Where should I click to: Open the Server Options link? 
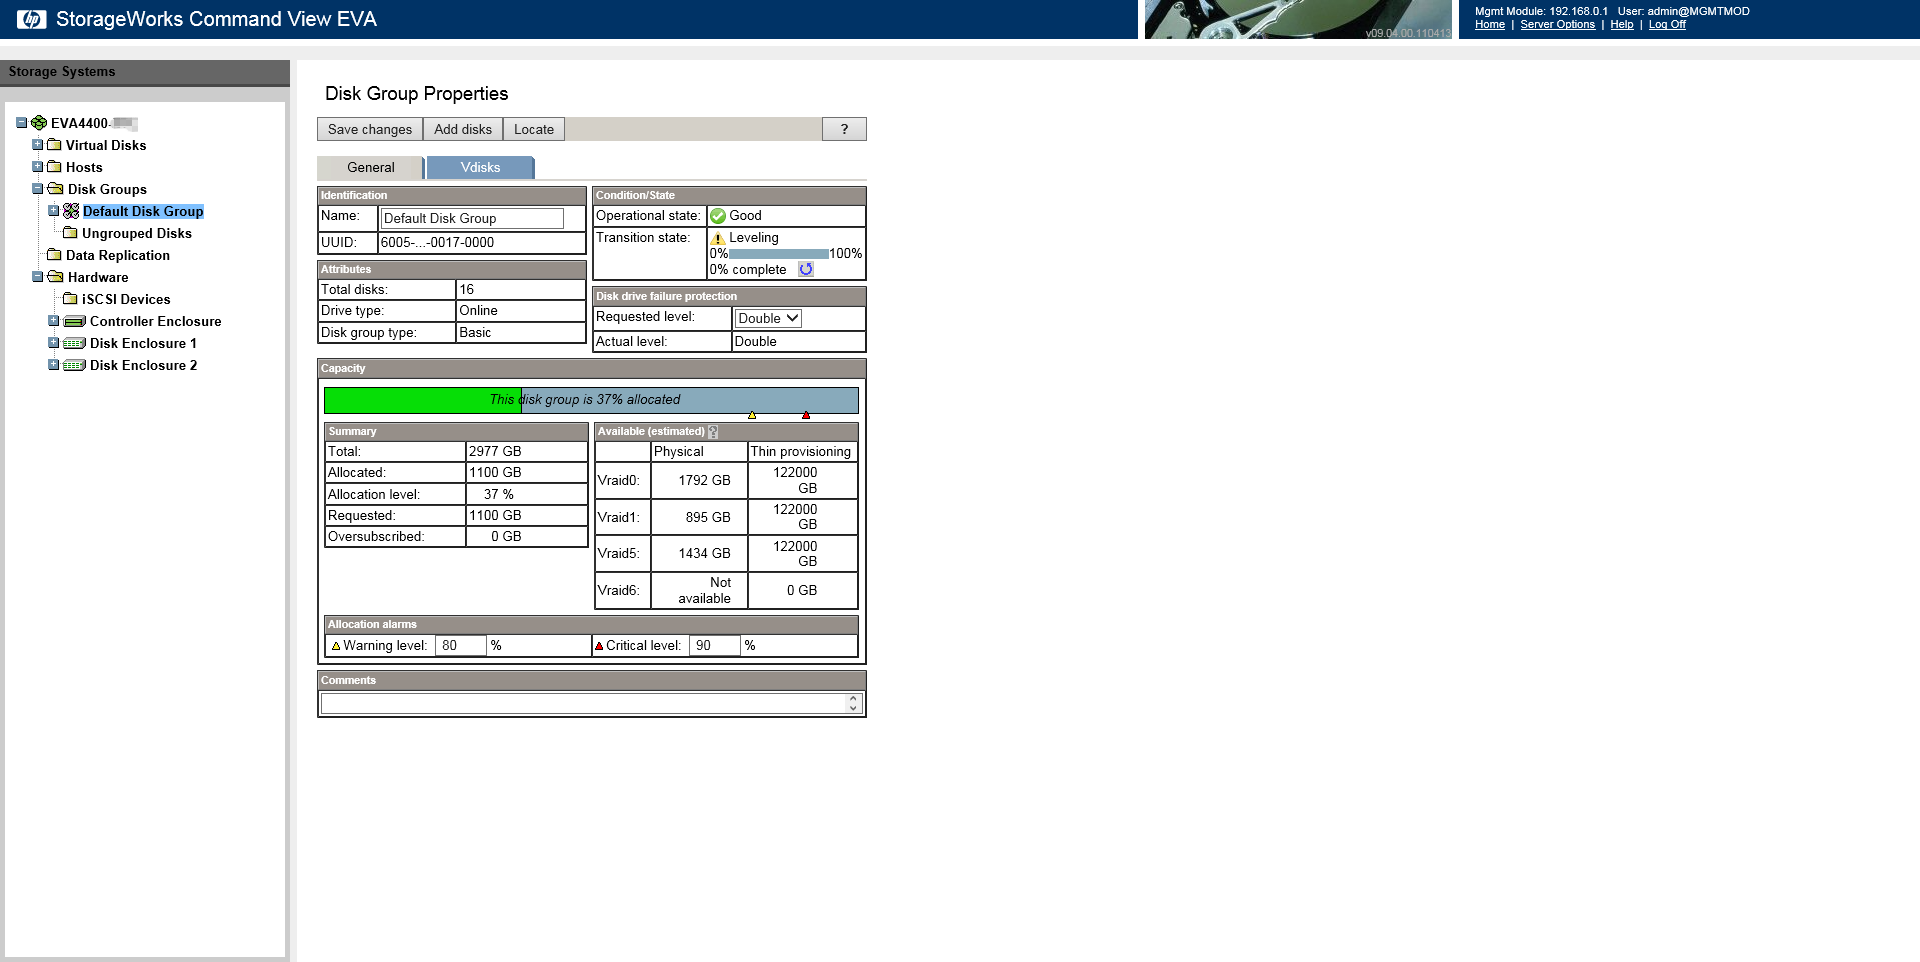[x=1557, y=25]
